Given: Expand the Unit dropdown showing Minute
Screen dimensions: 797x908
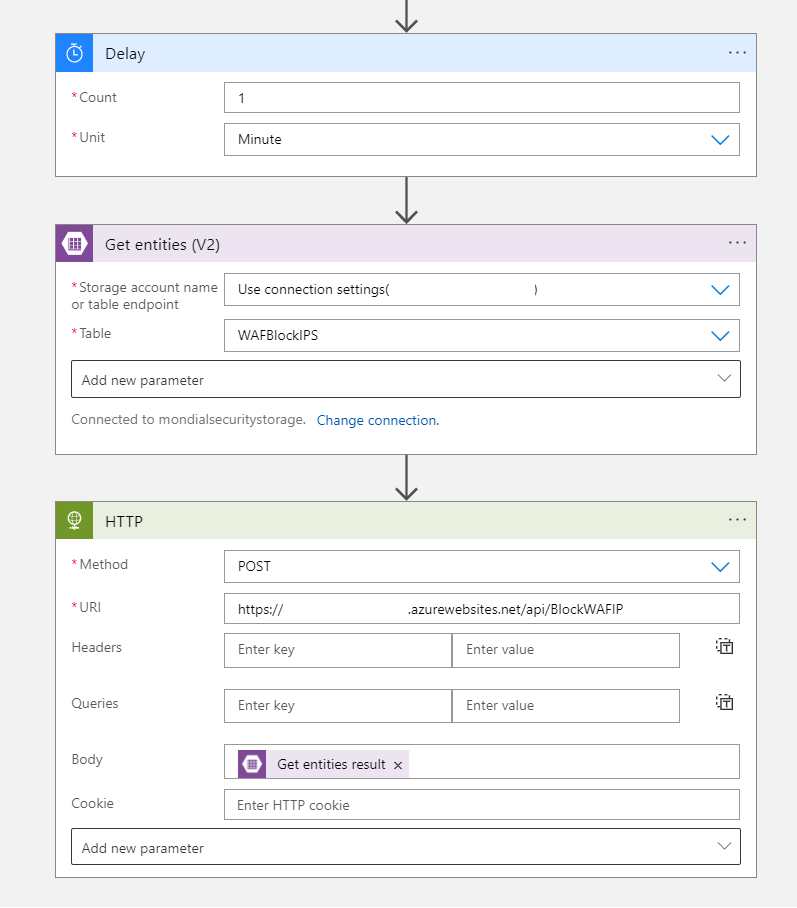Looking at the screenshot, I should 720,140.
